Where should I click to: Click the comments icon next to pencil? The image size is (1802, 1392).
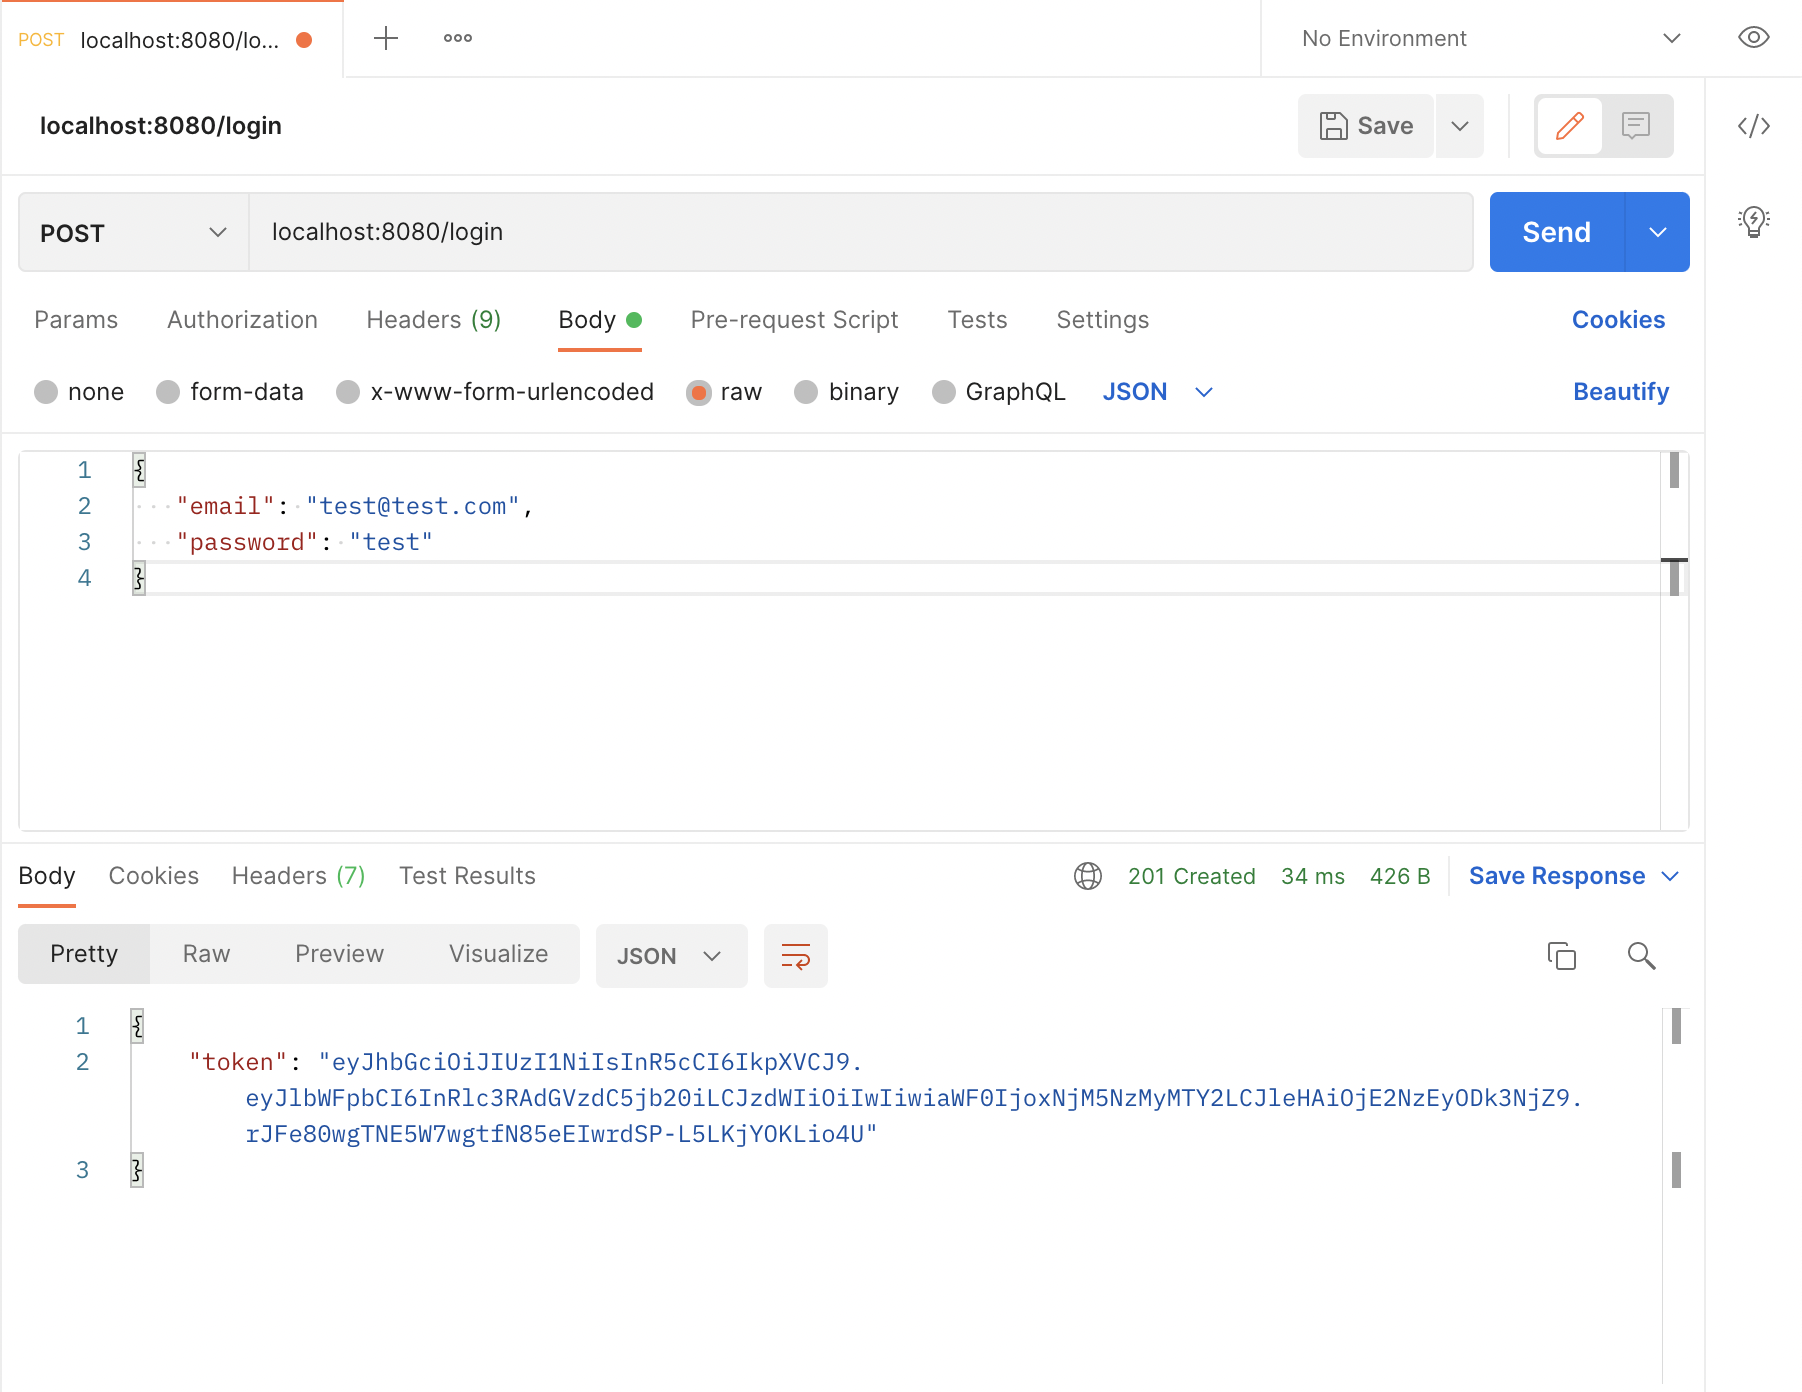[x=1636, y=126]
